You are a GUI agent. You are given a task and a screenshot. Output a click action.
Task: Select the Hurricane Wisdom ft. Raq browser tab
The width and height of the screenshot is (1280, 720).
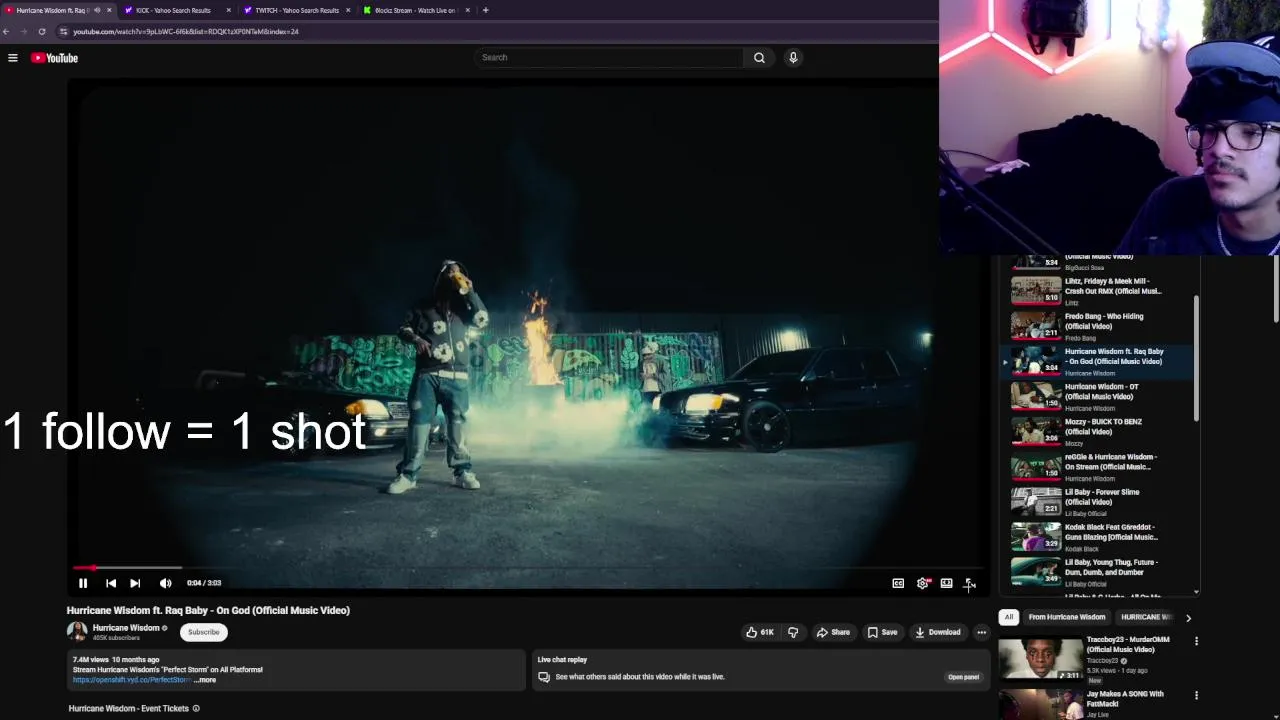click(x=50, y=10)
